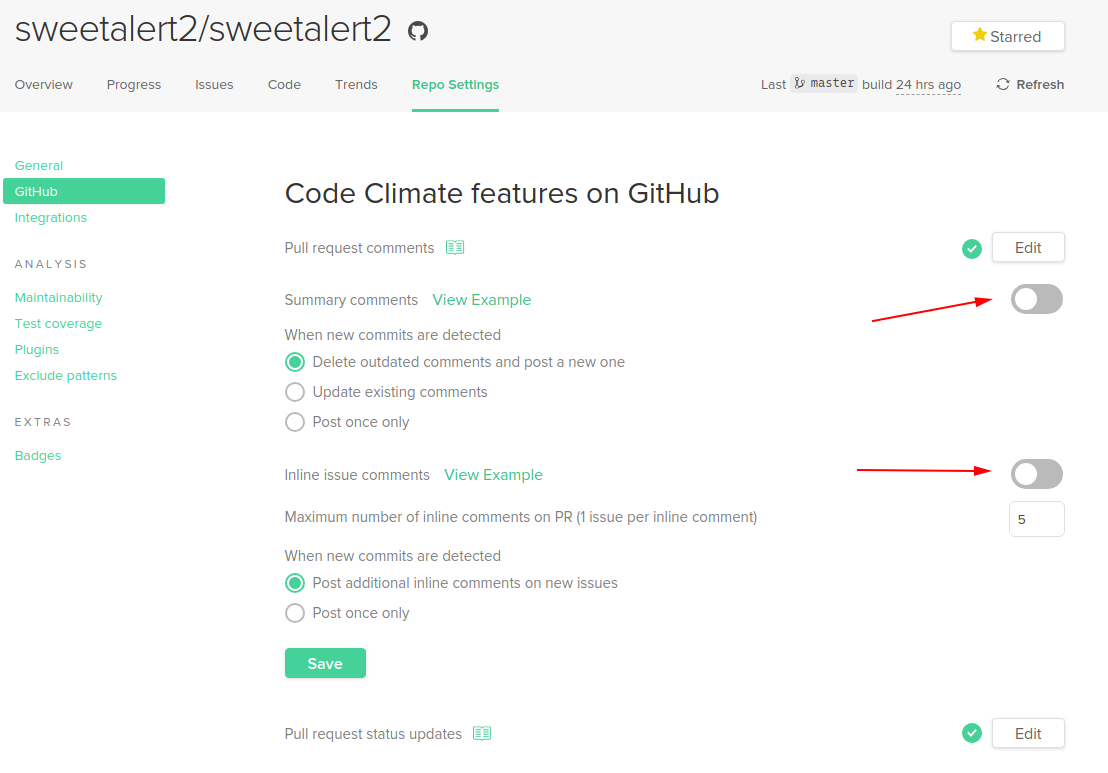Click the Refresh icon near the build status
1108x773 pixels.
pos(1002,84)
